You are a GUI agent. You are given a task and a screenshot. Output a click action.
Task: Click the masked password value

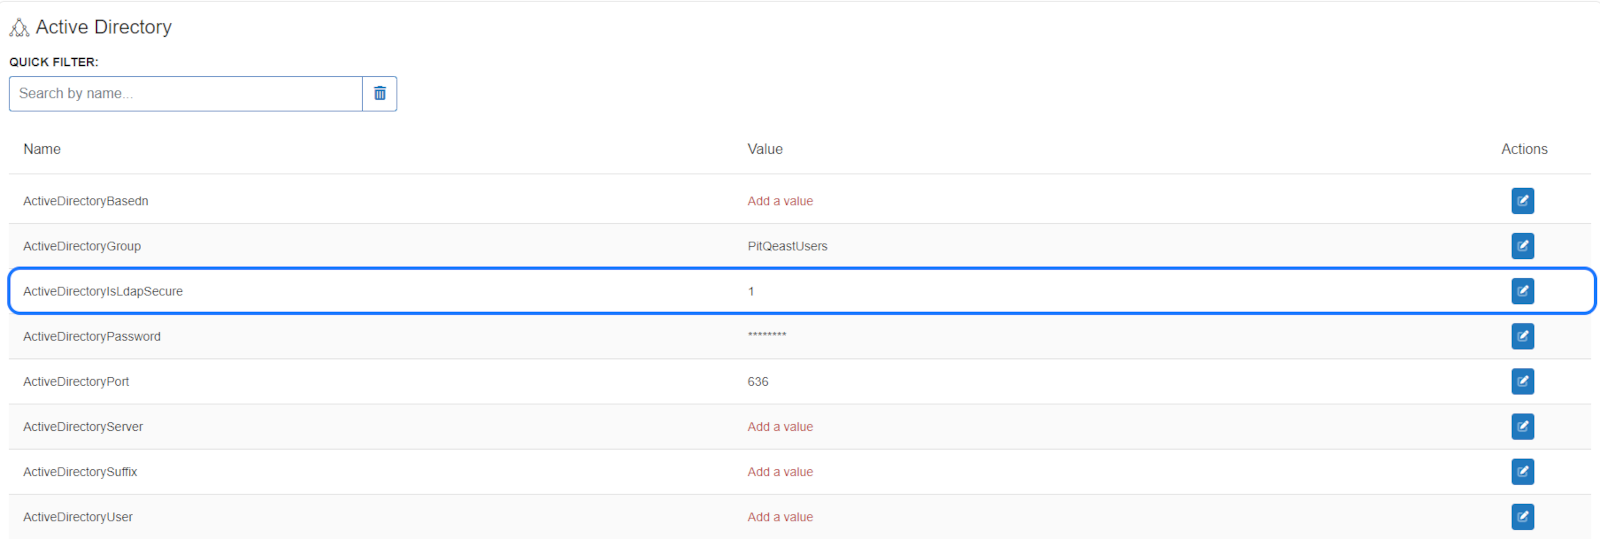[x=767, y=335]
